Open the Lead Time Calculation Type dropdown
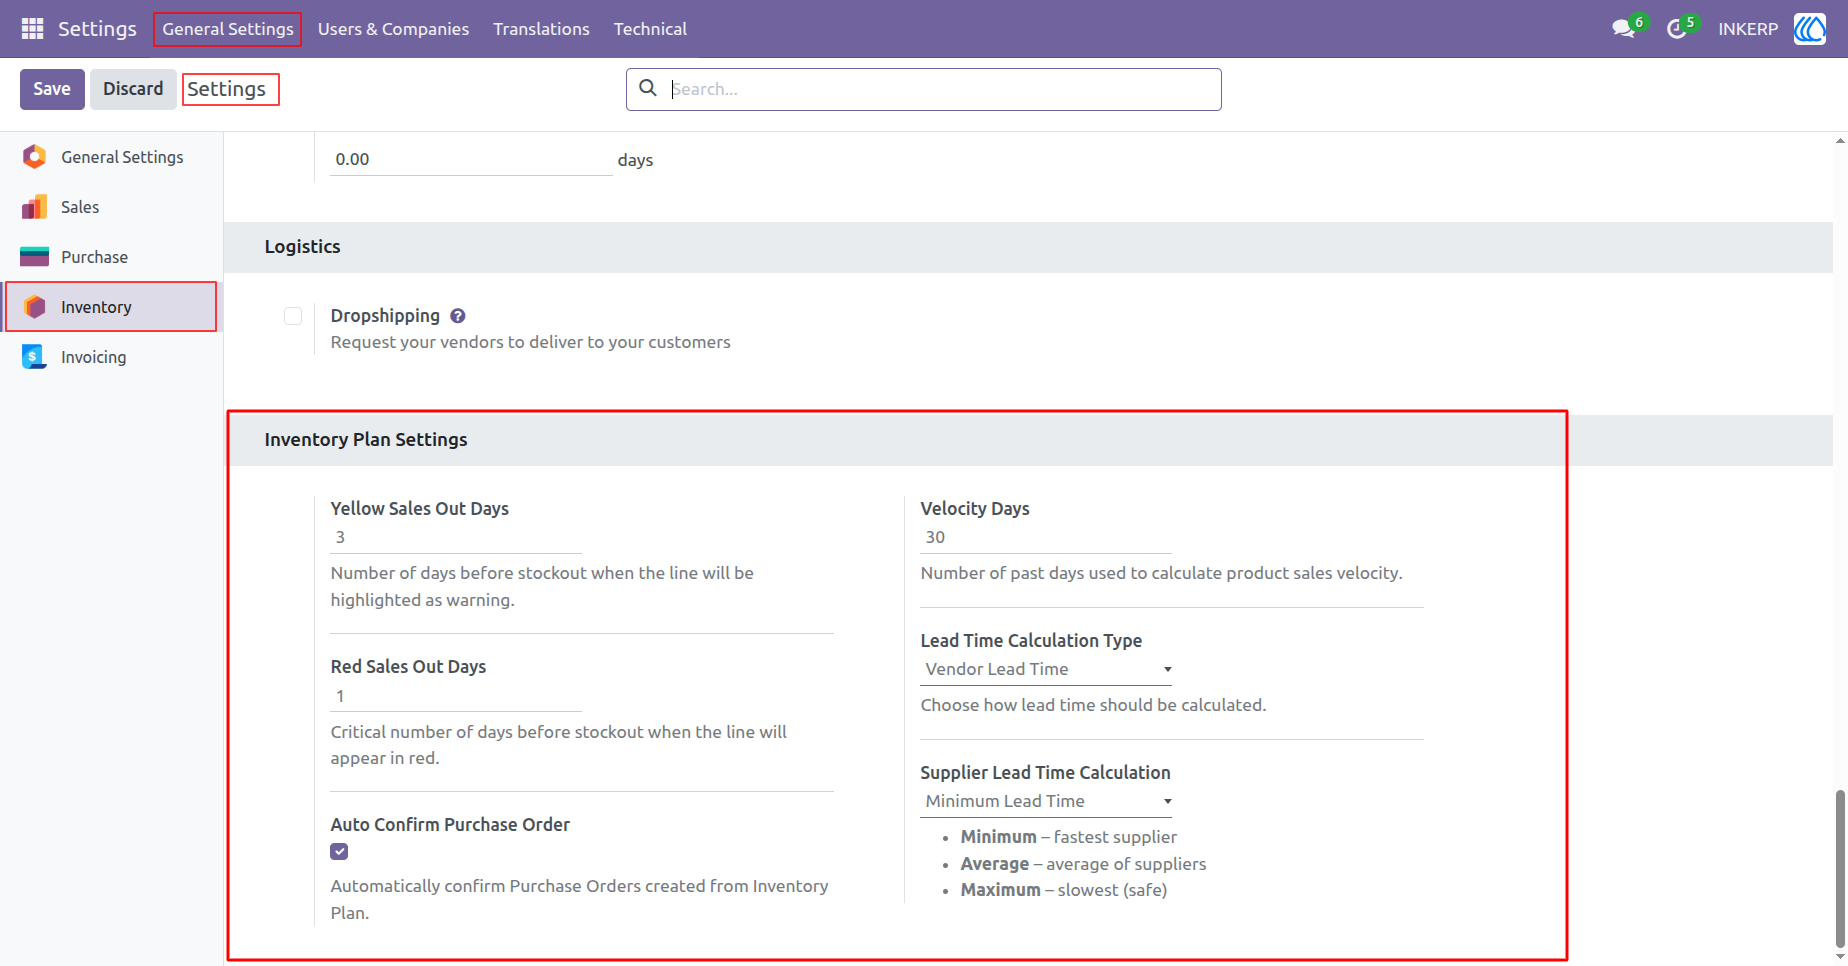This screenshot has height=966, width=1848. point(1046,670)
